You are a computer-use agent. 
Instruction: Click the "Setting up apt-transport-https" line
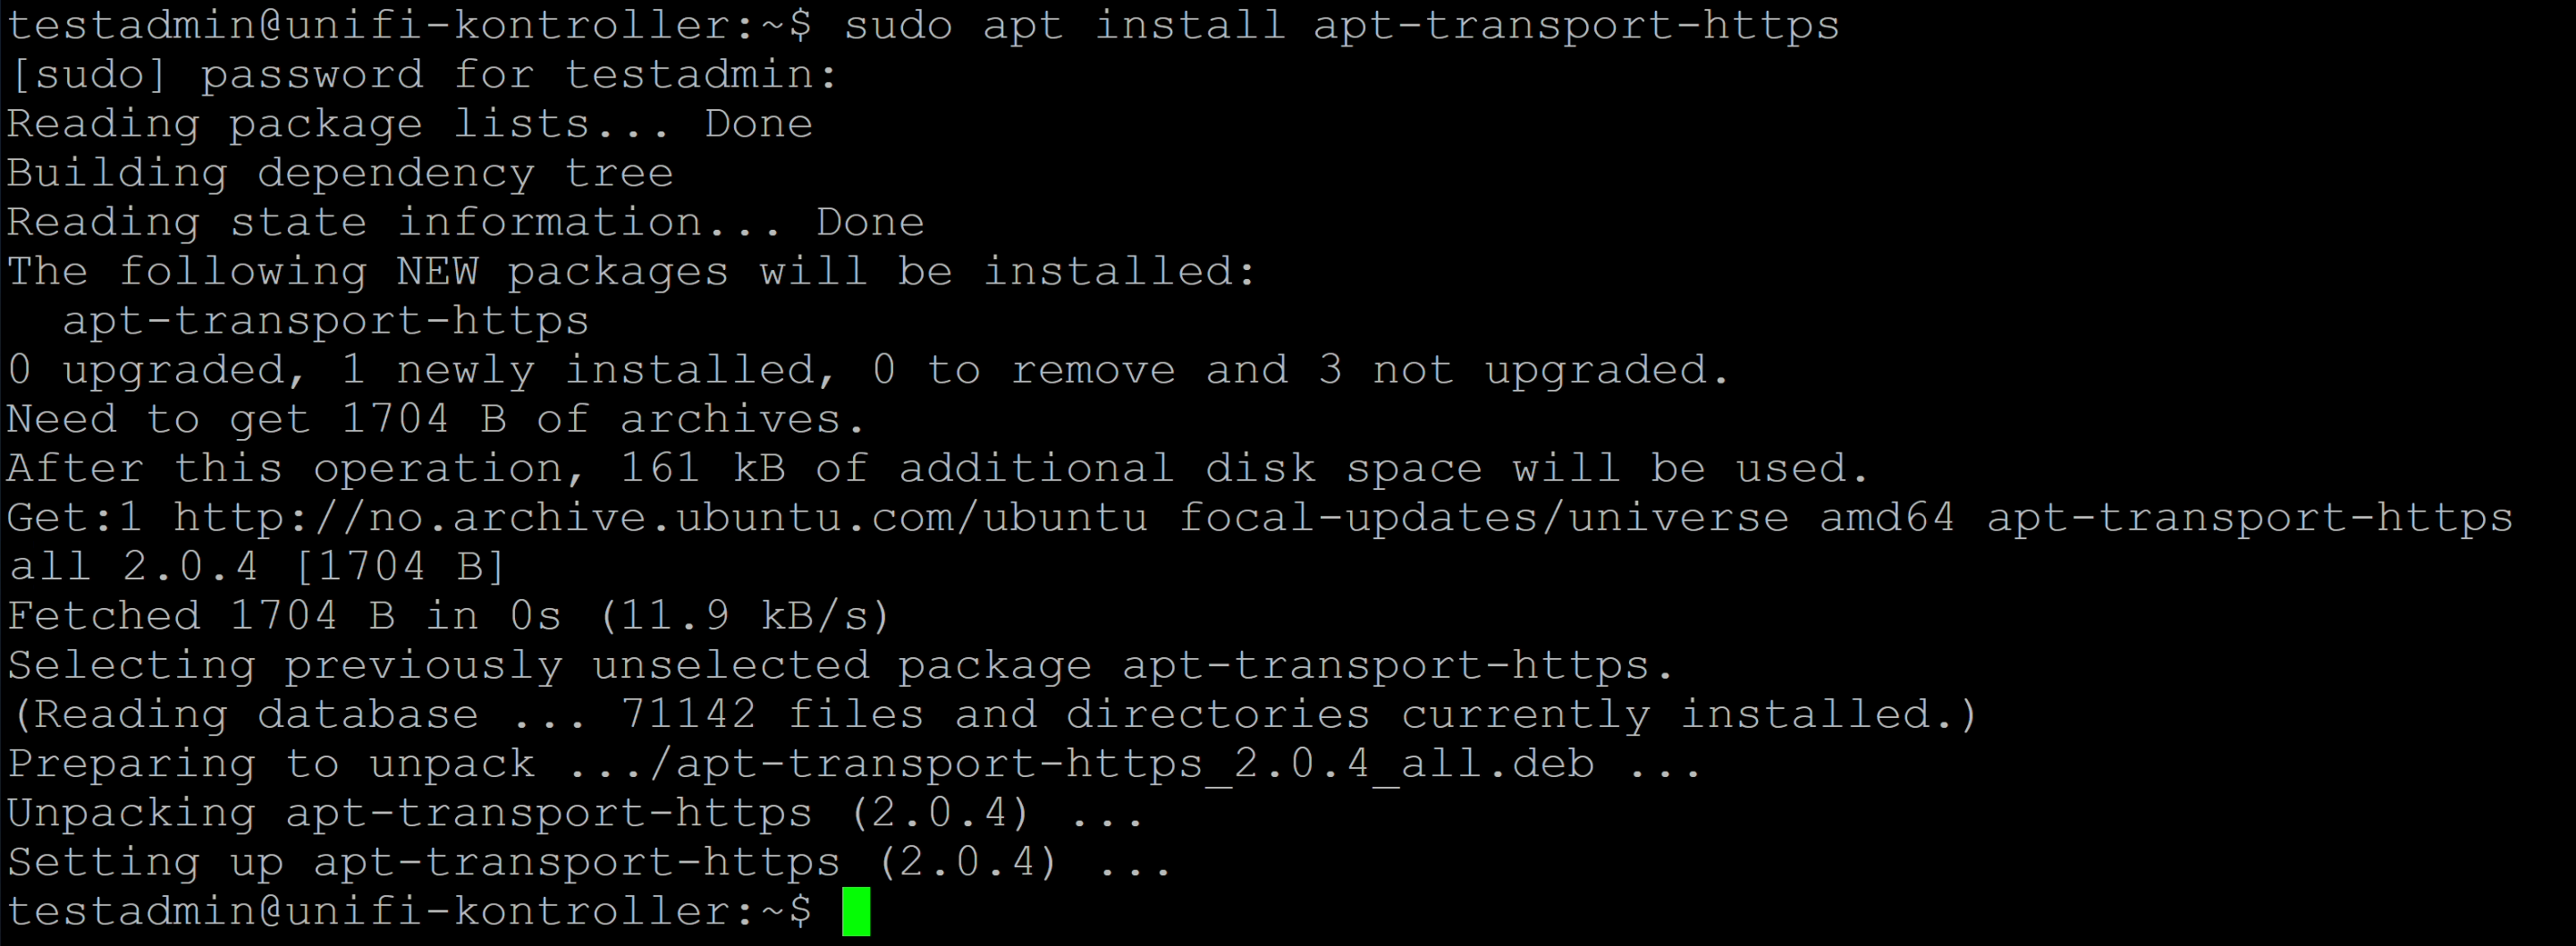[x=588, y=862]
